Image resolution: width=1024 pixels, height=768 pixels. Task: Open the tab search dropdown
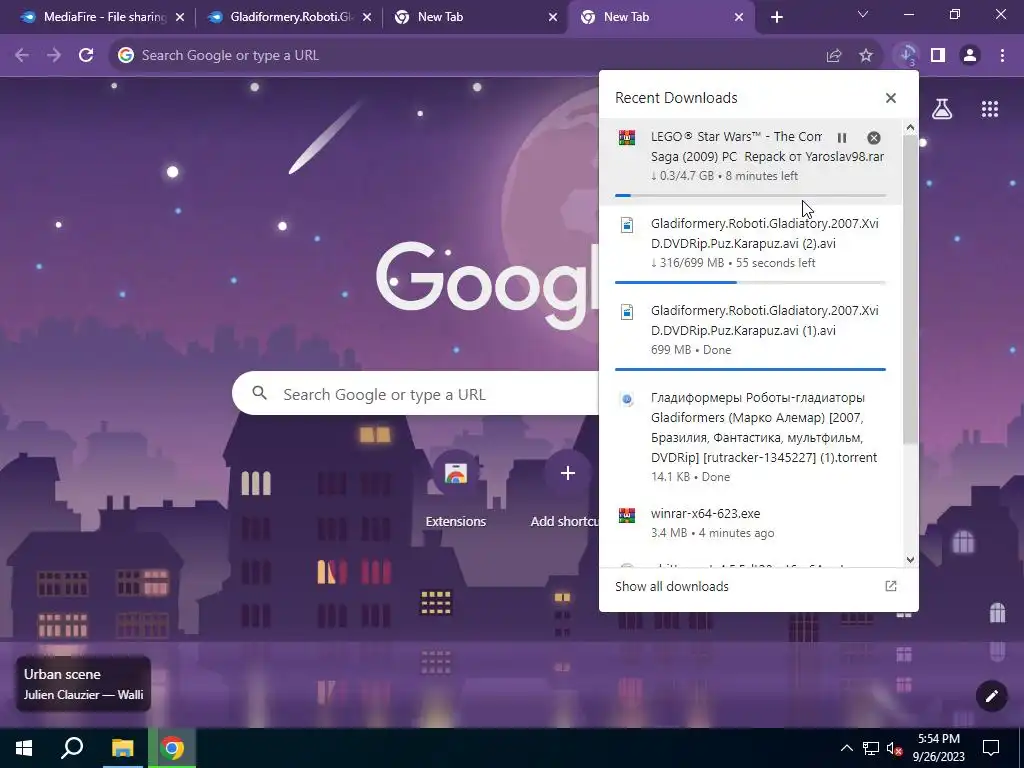pyautogui.click(x=863, y=14)
